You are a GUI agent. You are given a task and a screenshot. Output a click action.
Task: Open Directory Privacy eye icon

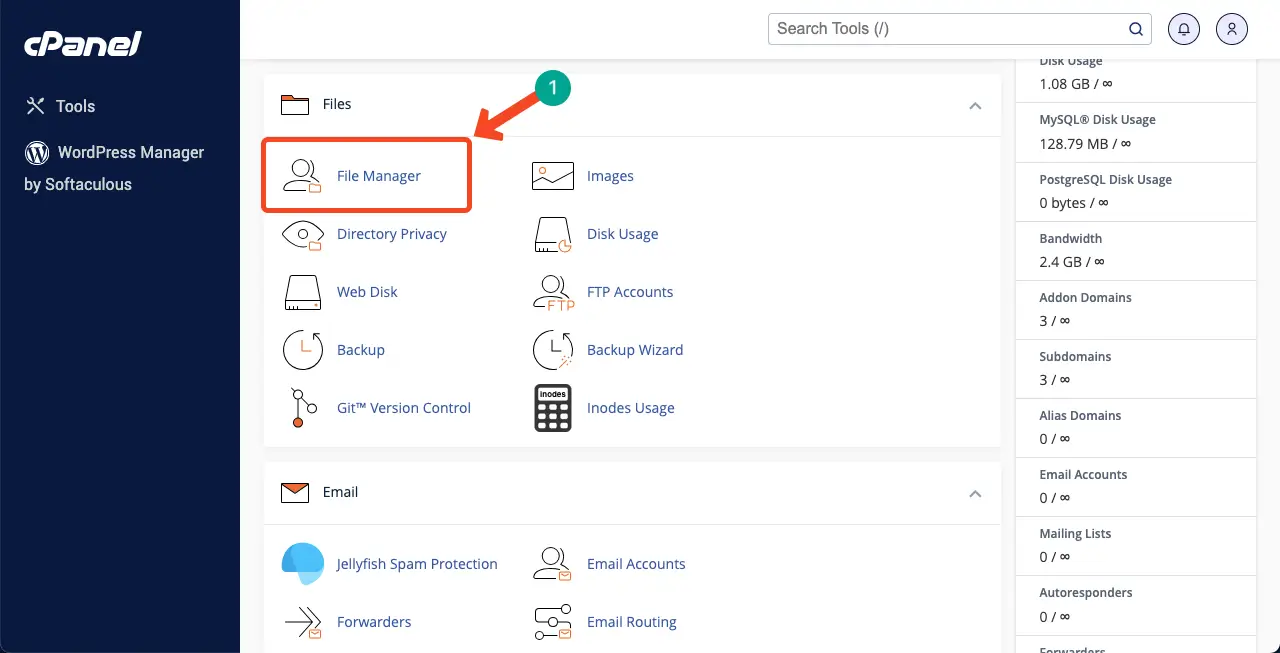302,234
